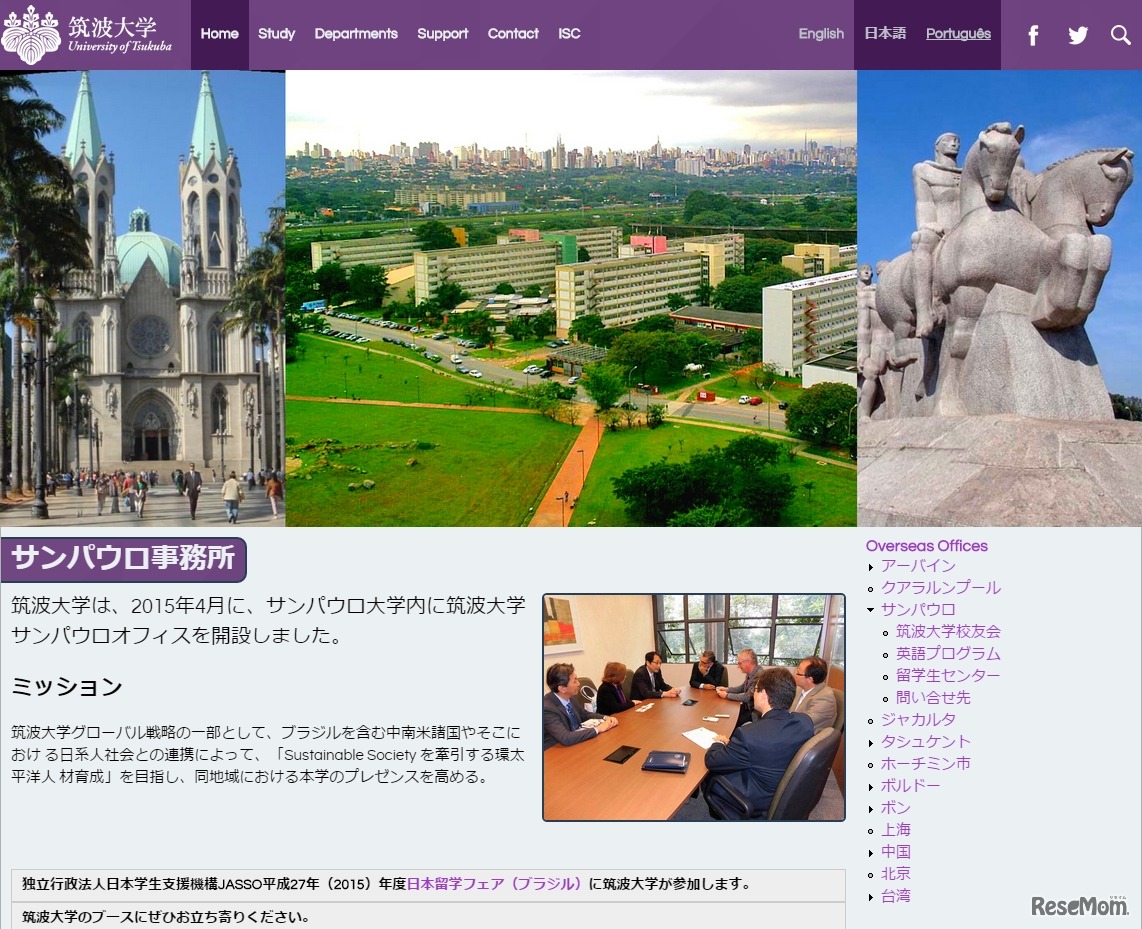This screenshot has width=1142, height=929.
Task: Collapse the サンパウロ office section
Action: (x=917, y=608)
